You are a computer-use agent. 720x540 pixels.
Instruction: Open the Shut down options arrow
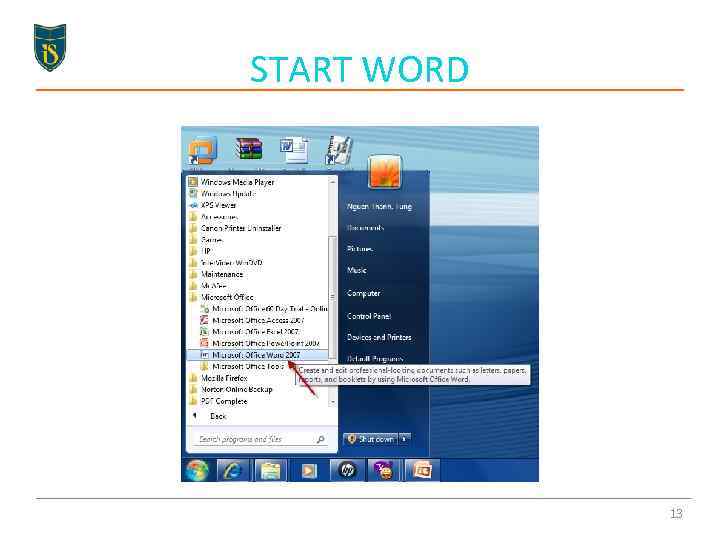tap(405, 439)
